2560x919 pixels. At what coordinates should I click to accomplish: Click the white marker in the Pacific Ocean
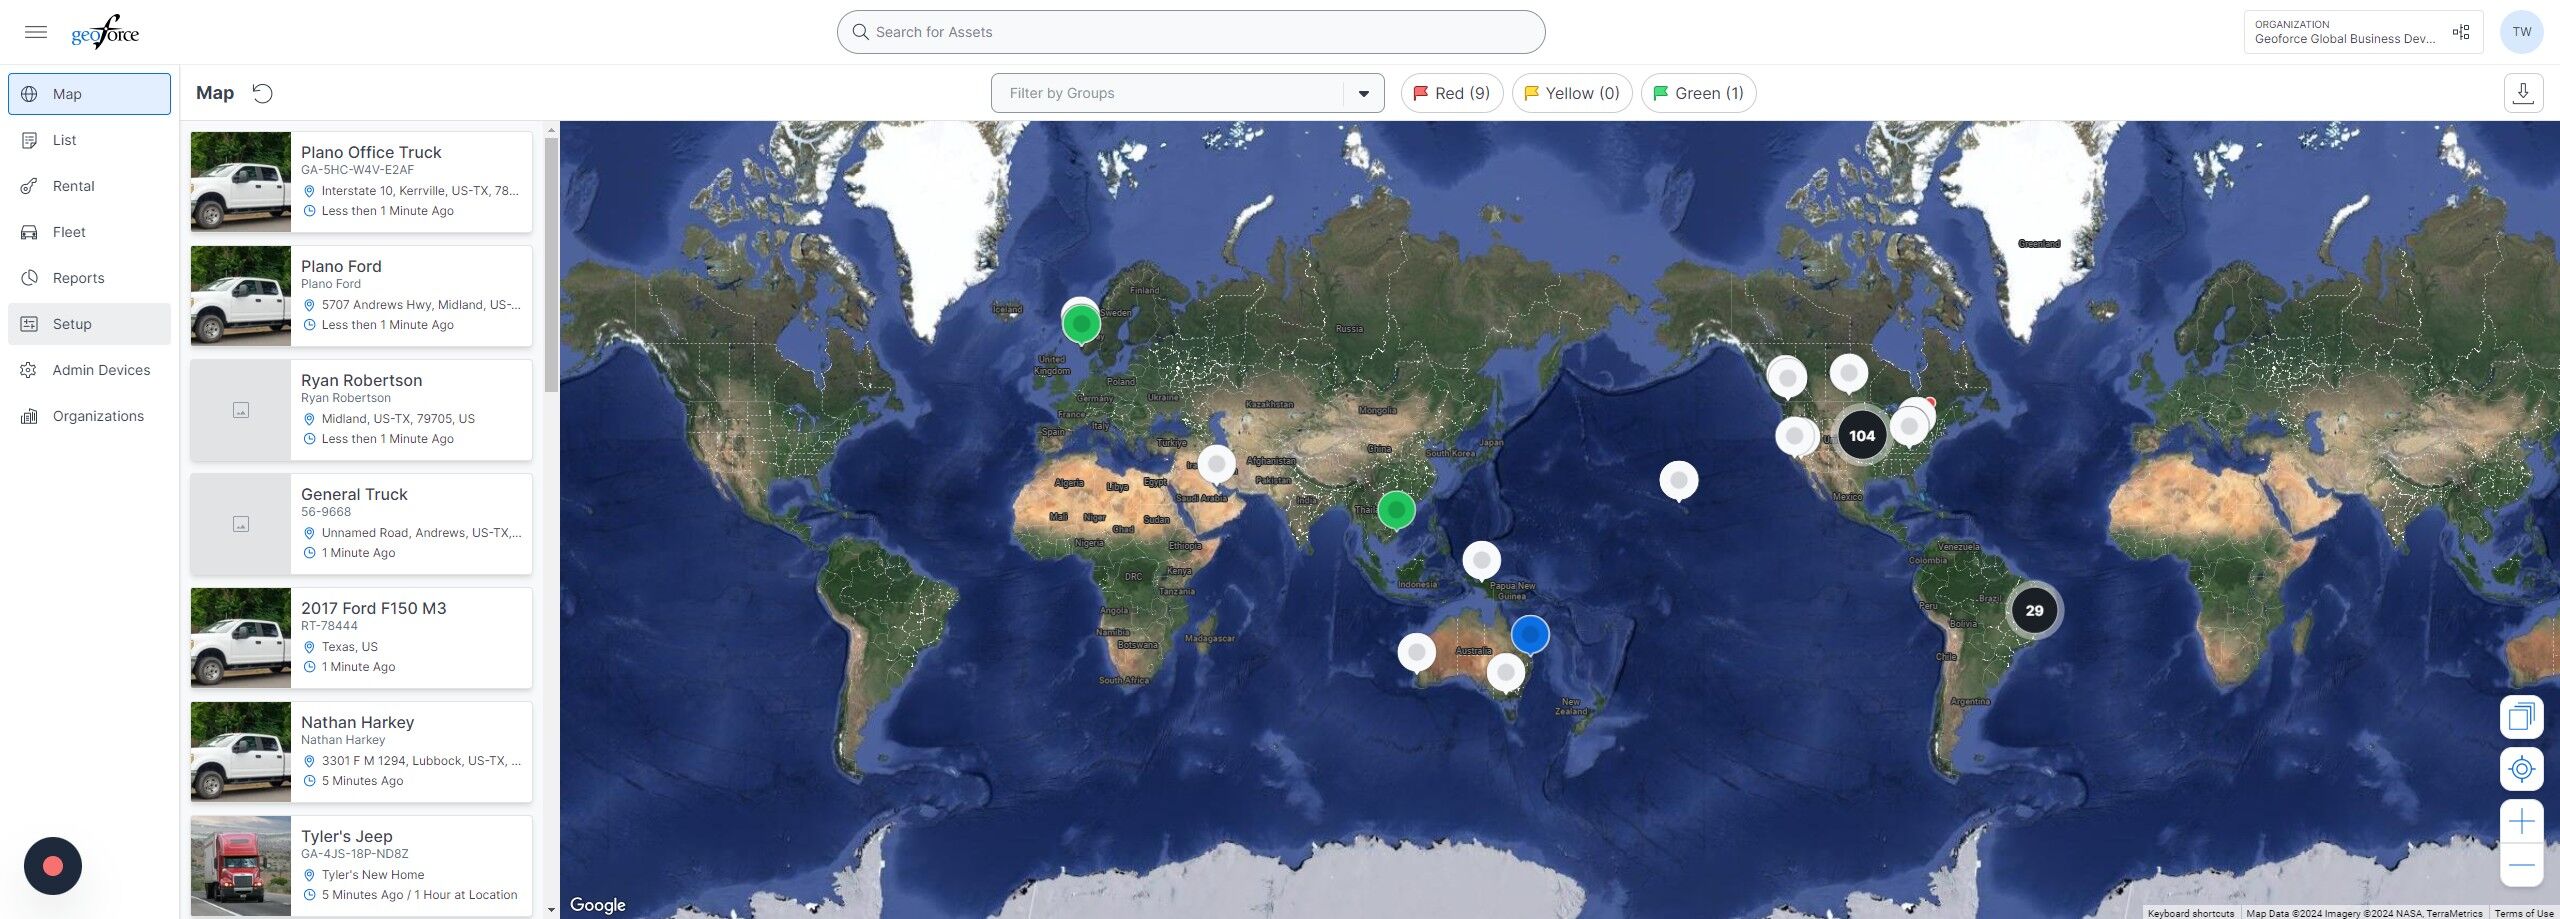[1678, 481]
